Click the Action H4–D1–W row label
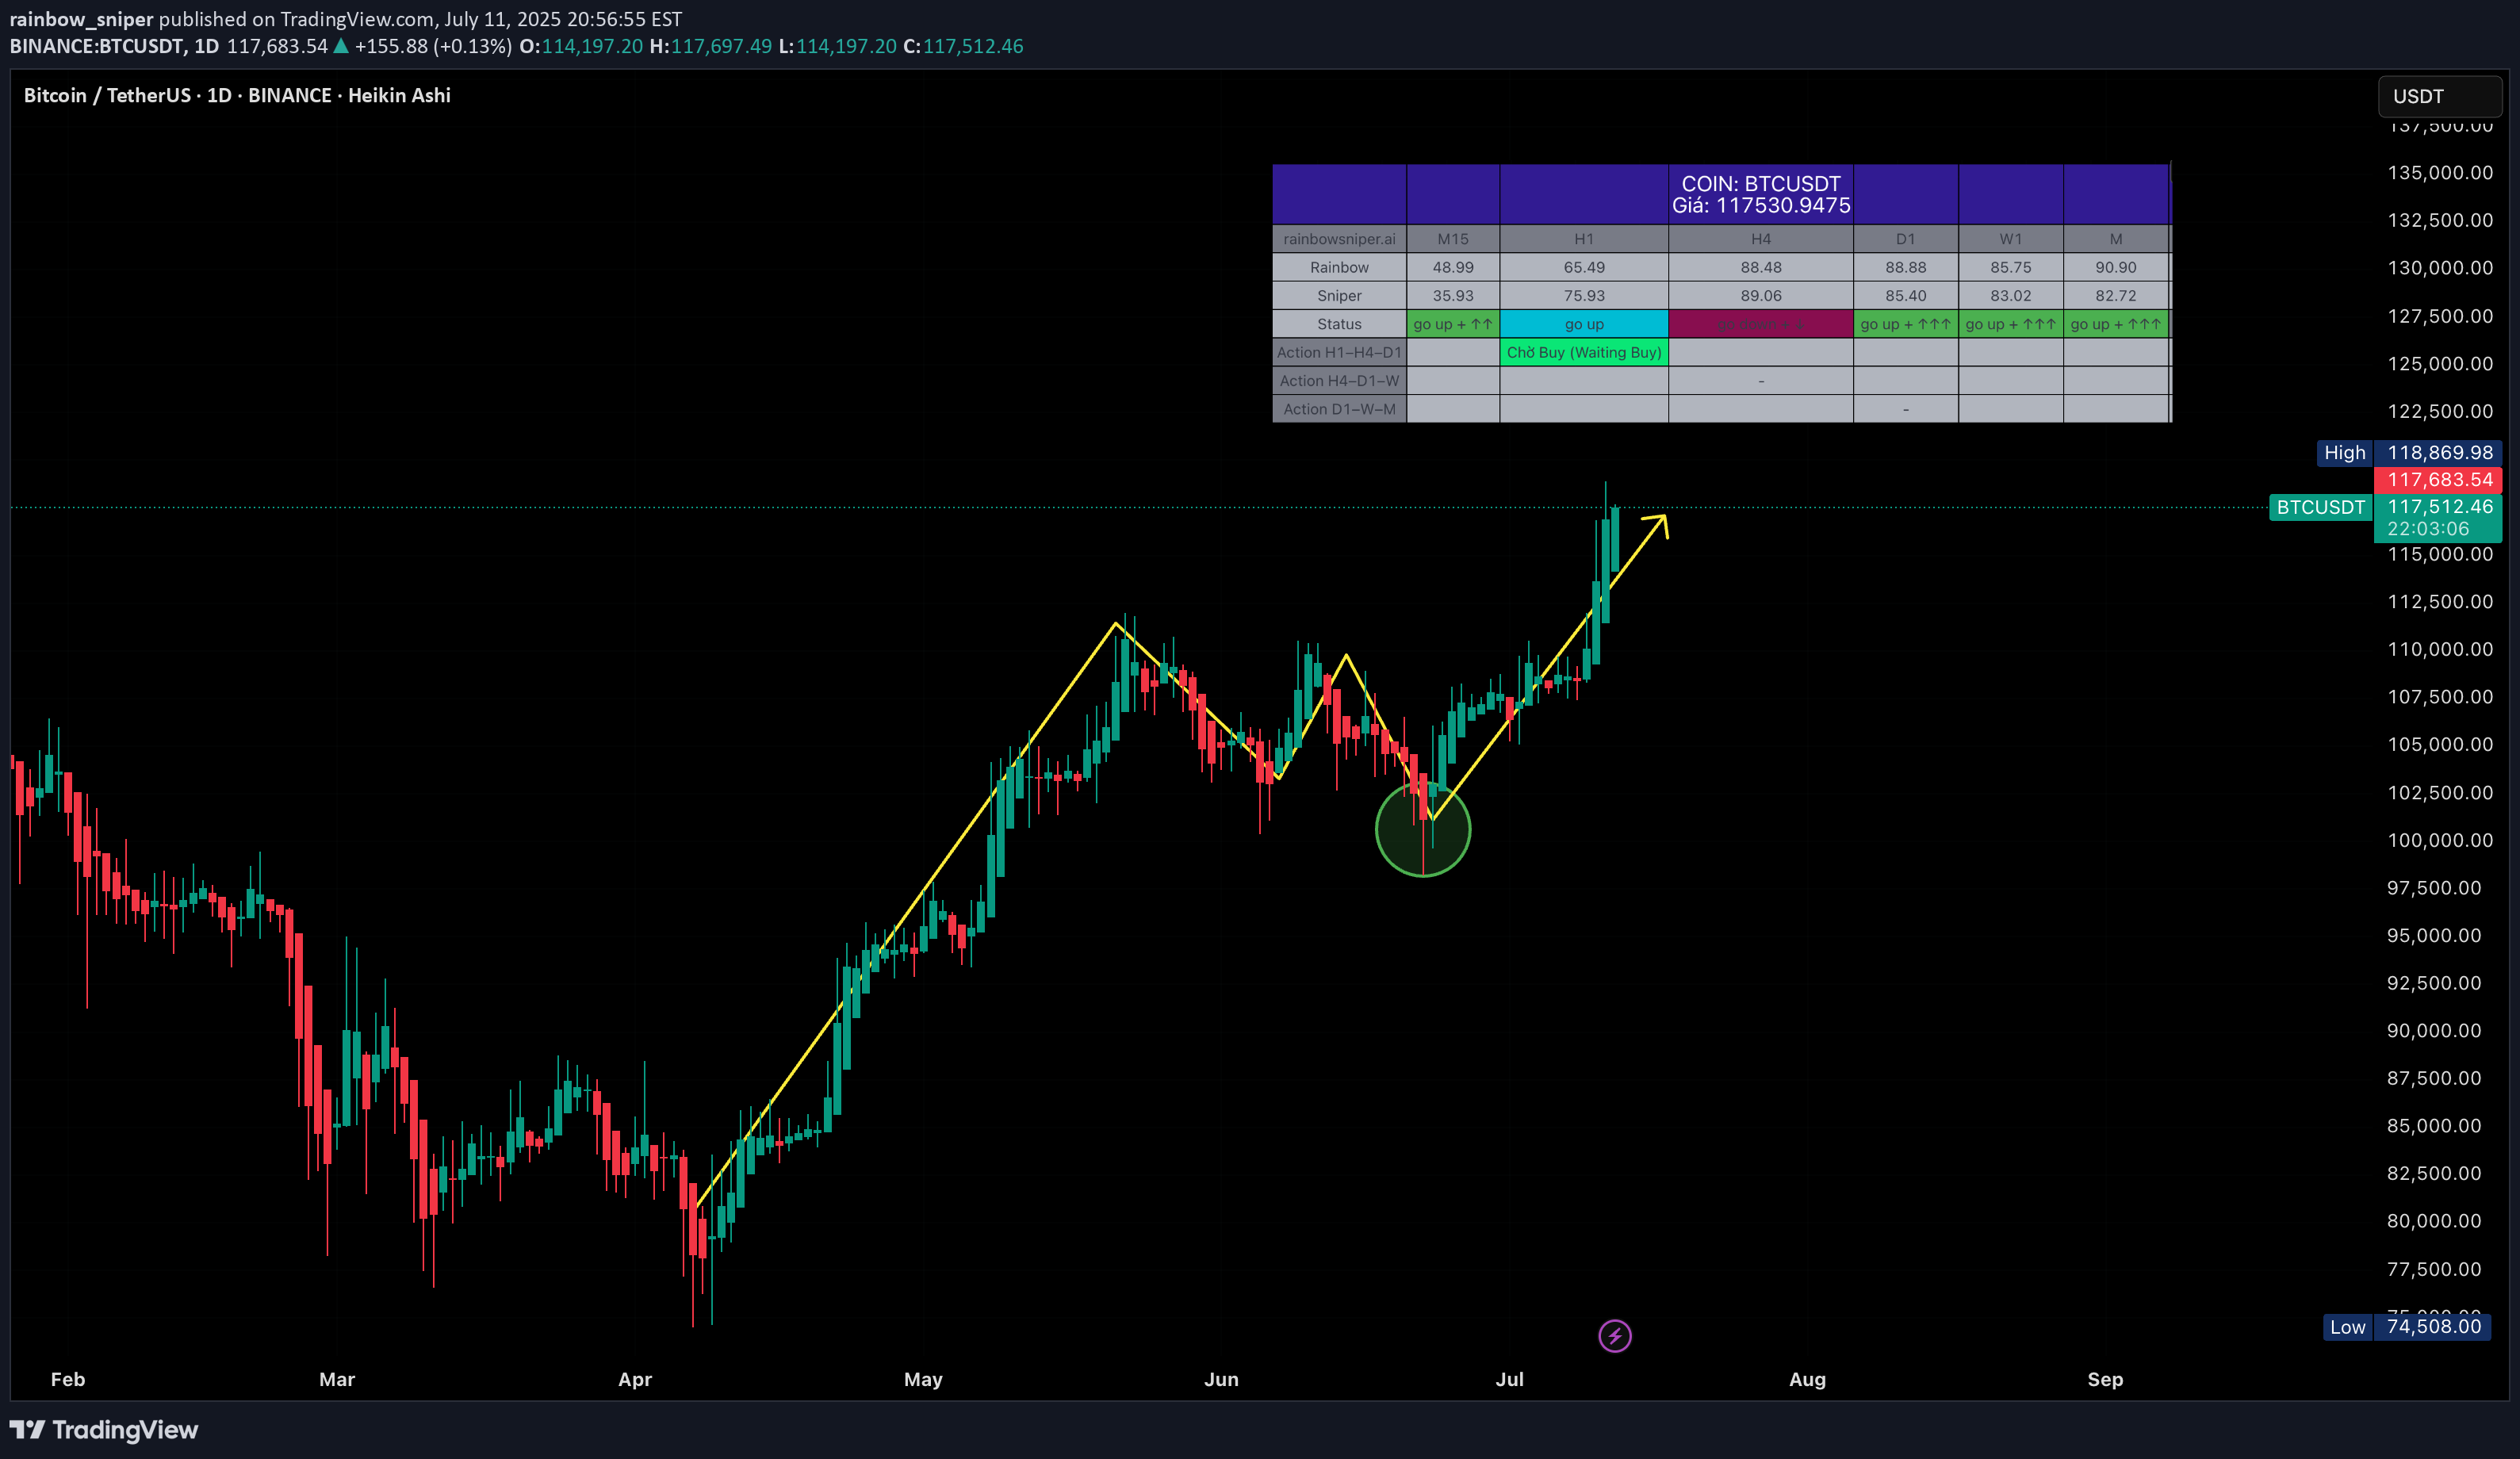This screenshot has width=2520, height=1459. click(1339, 380)
